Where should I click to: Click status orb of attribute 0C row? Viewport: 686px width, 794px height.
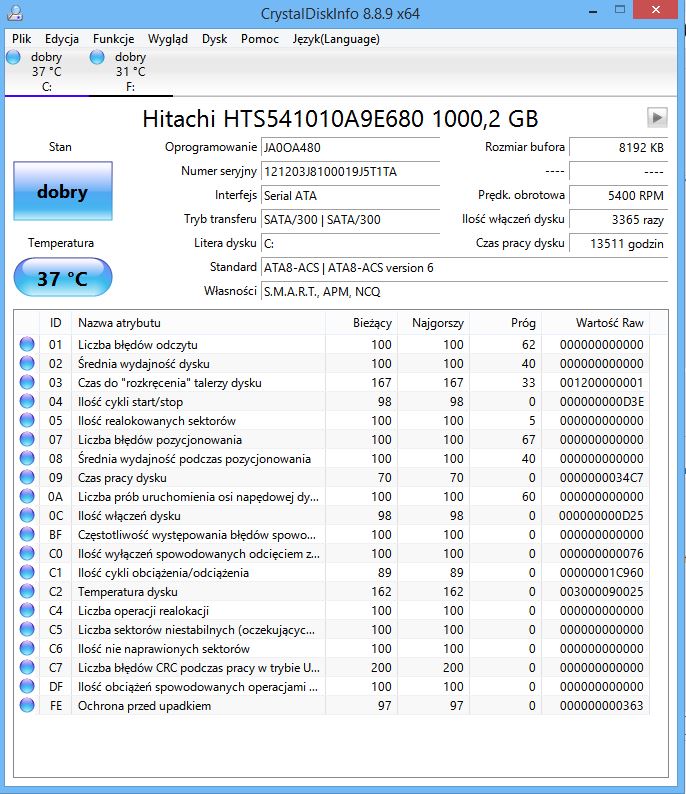(x=27, y=515)
